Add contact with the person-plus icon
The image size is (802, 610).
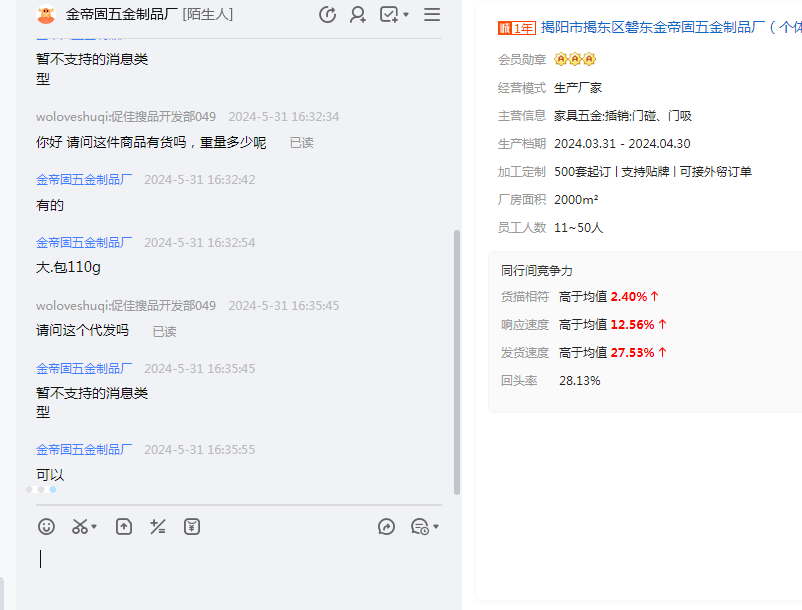357,15
